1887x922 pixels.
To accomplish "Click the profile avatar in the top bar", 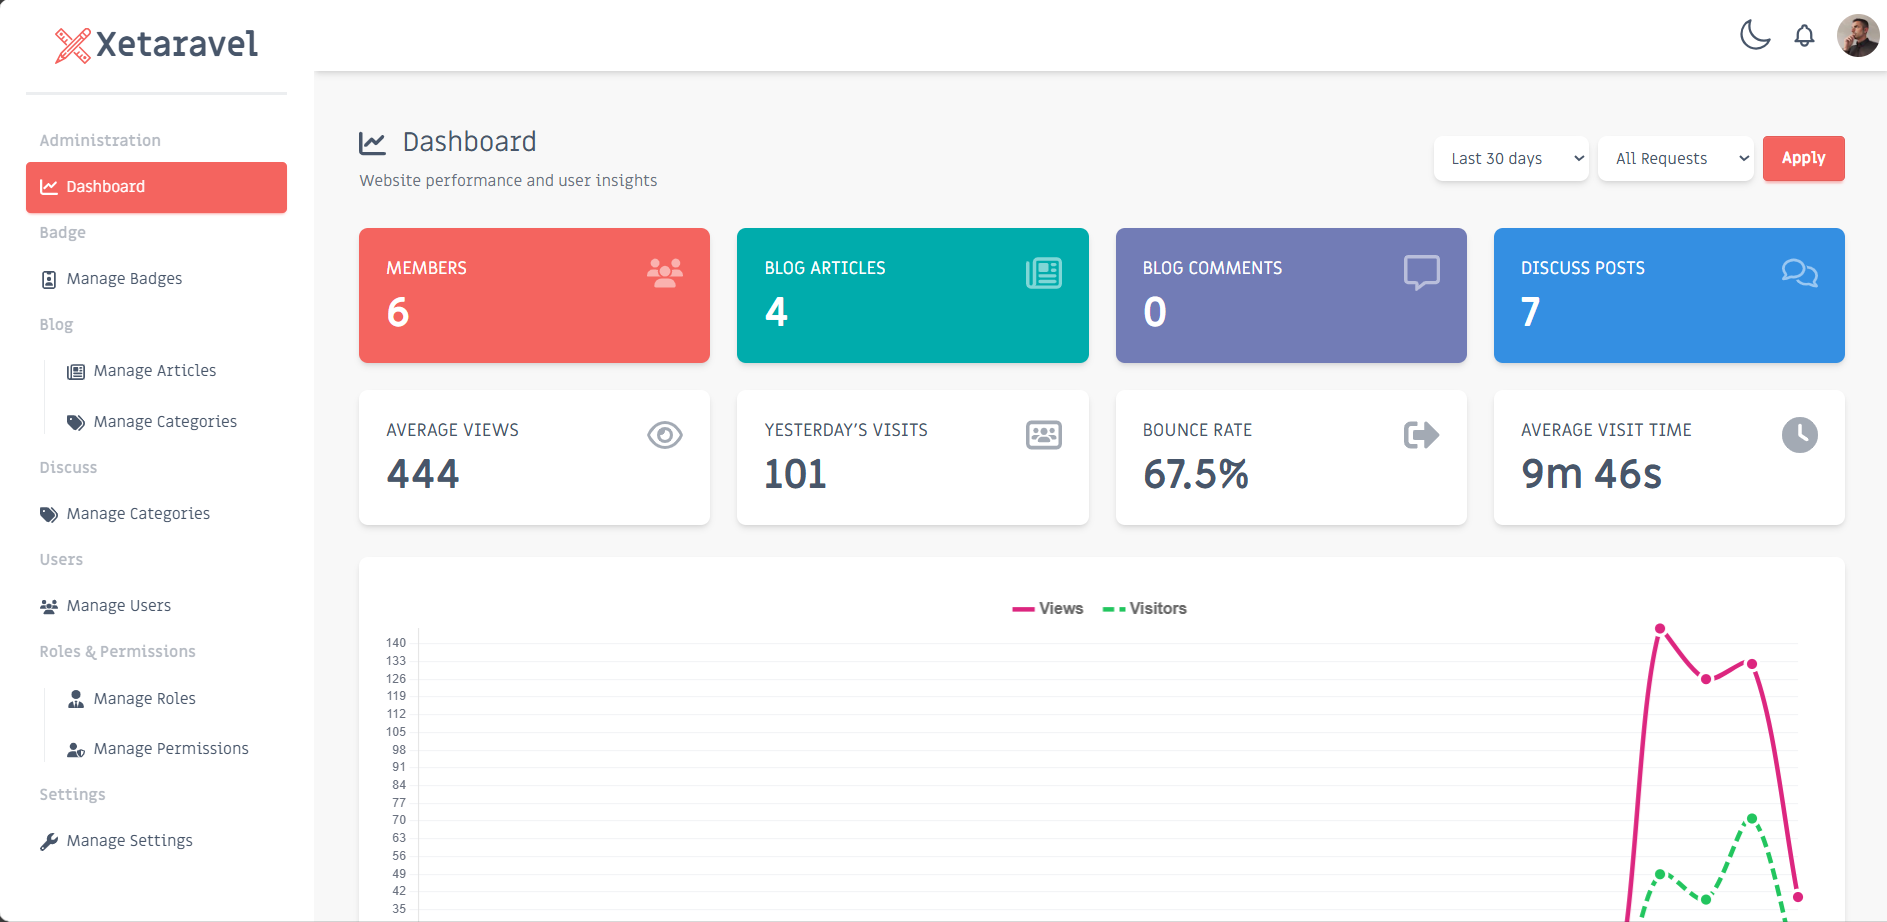I will 1858,35.
